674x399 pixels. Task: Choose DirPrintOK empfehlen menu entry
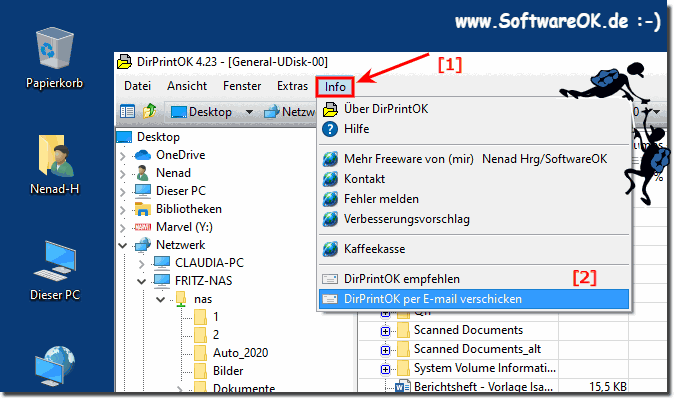(x=474, y=279)
